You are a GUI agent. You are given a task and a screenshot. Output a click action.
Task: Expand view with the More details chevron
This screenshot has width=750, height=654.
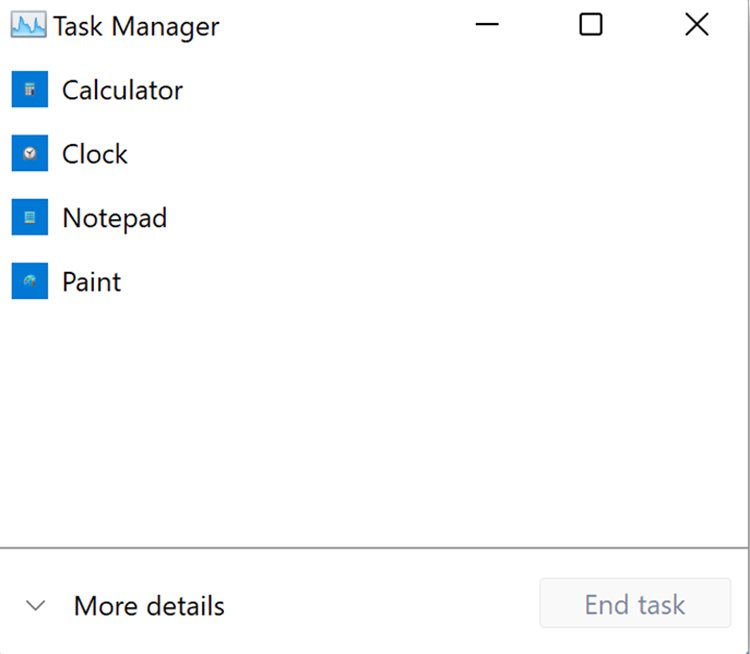[x=36, y=606]
